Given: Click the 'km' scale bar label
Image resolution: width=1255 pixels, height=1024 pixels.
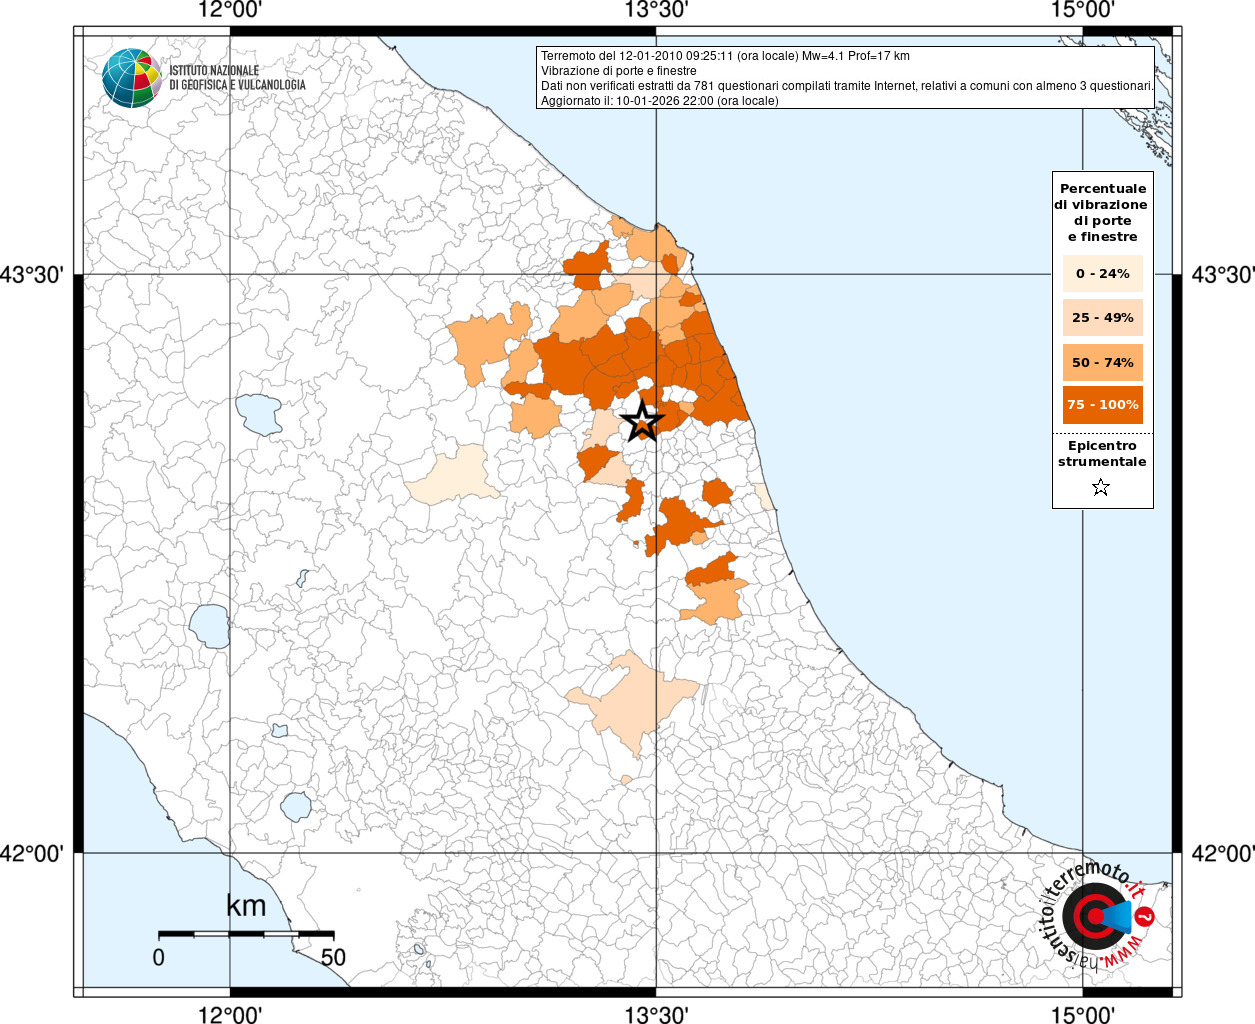Looking at the screenshot, I should (x=246, y=906).
